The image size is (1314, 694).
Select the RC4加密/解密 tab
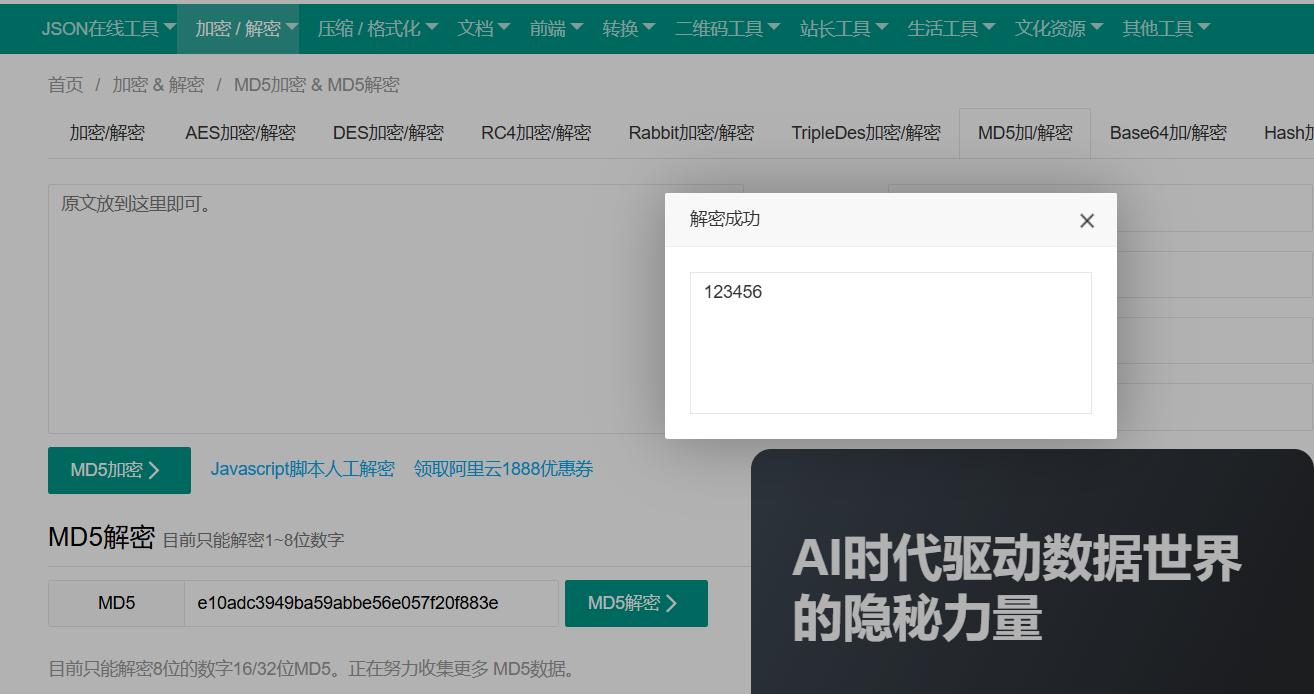(535, 132)
